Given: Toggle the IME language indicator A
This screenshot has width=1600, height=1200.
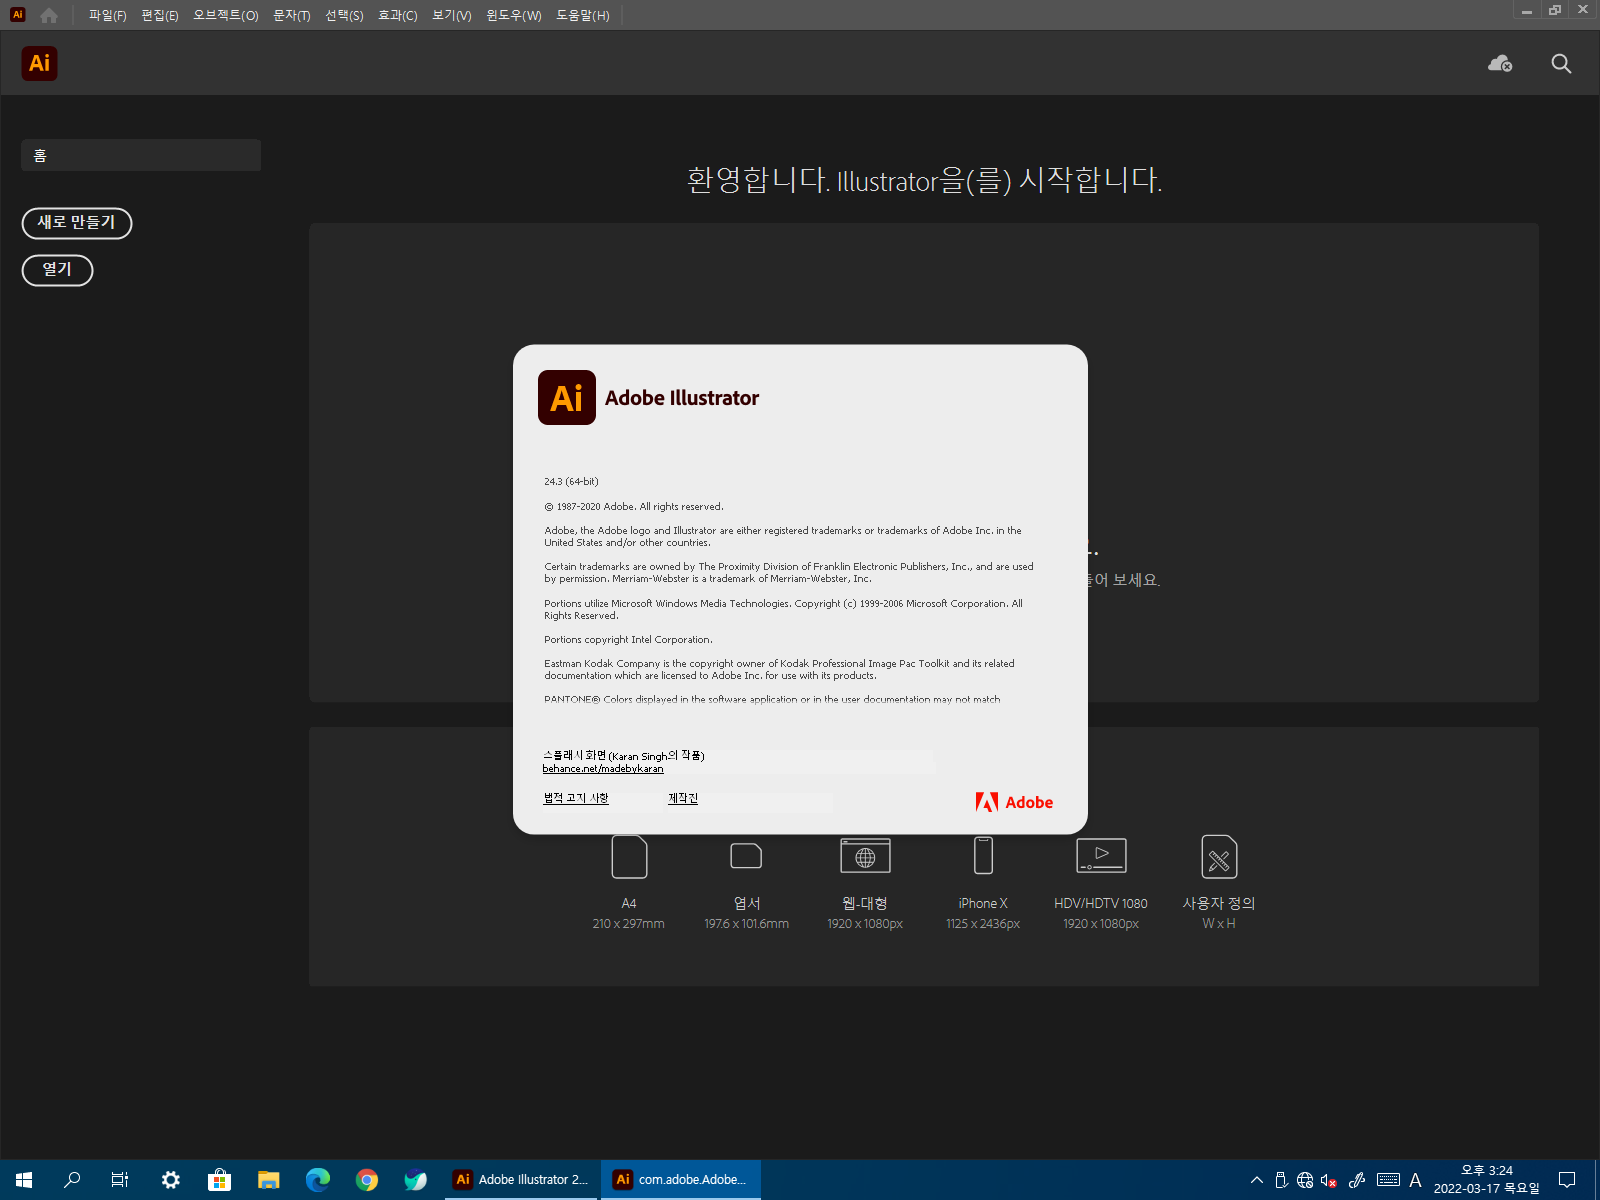Looking at the screenshot, I should [x=1415, y=1180].
